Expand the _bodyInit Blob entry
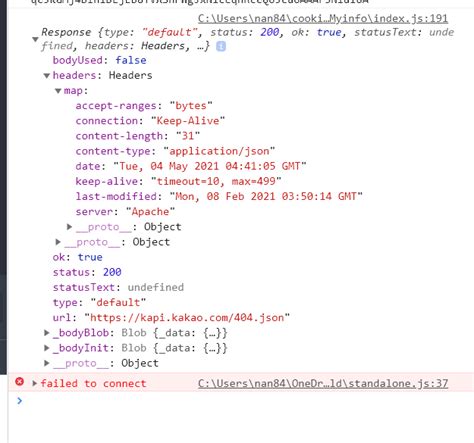Image resolution: width=474 pixels, height=443 pixels. tap(47, 348)
